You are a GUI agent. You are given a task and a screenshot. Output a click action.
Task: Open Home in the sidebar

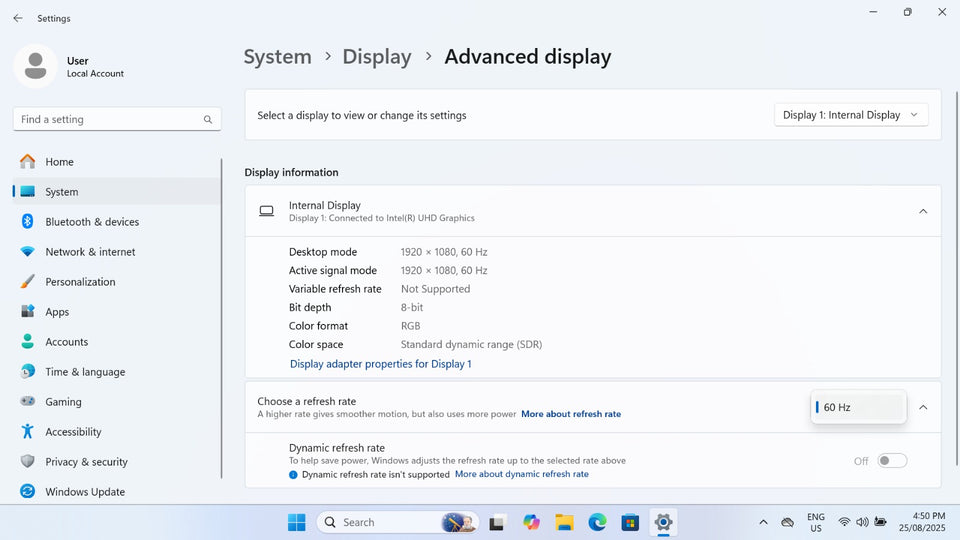coord(116,162)
